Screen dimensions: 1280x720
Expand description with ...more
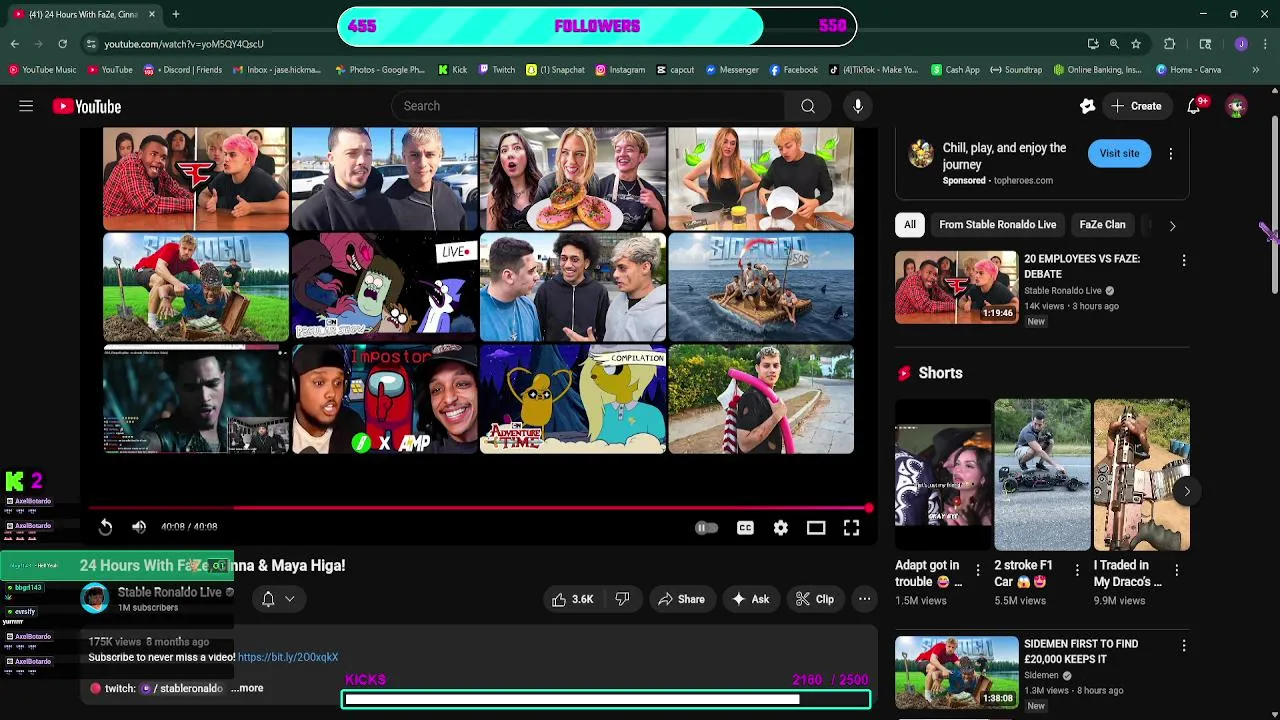pyautogui.click(x=247, y=688)
